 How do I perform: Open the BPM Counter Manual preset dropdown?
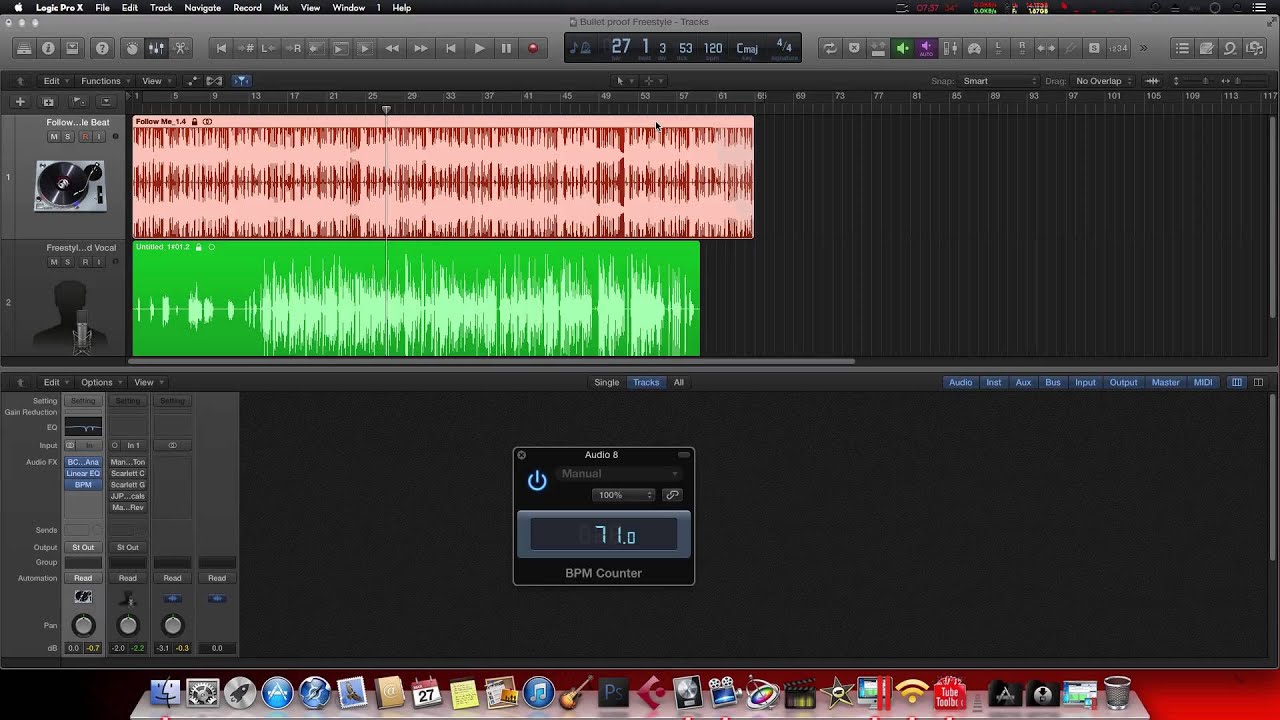coord(620,474)
